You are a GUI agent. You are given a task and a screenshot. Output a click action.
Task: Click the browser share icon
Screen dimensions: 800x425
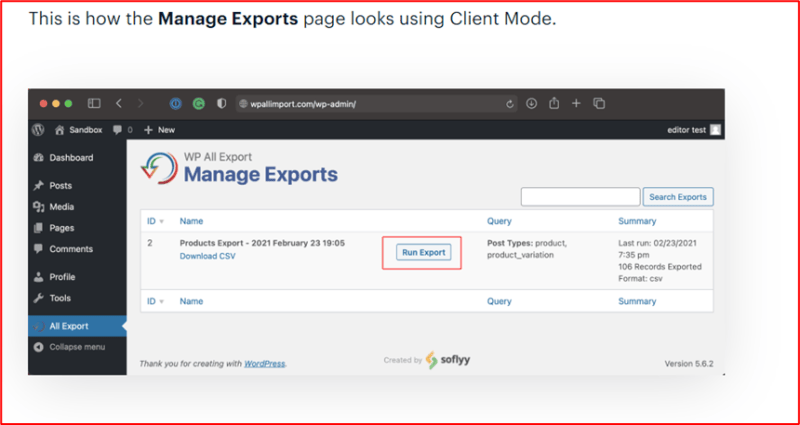(x=554, y=104)
